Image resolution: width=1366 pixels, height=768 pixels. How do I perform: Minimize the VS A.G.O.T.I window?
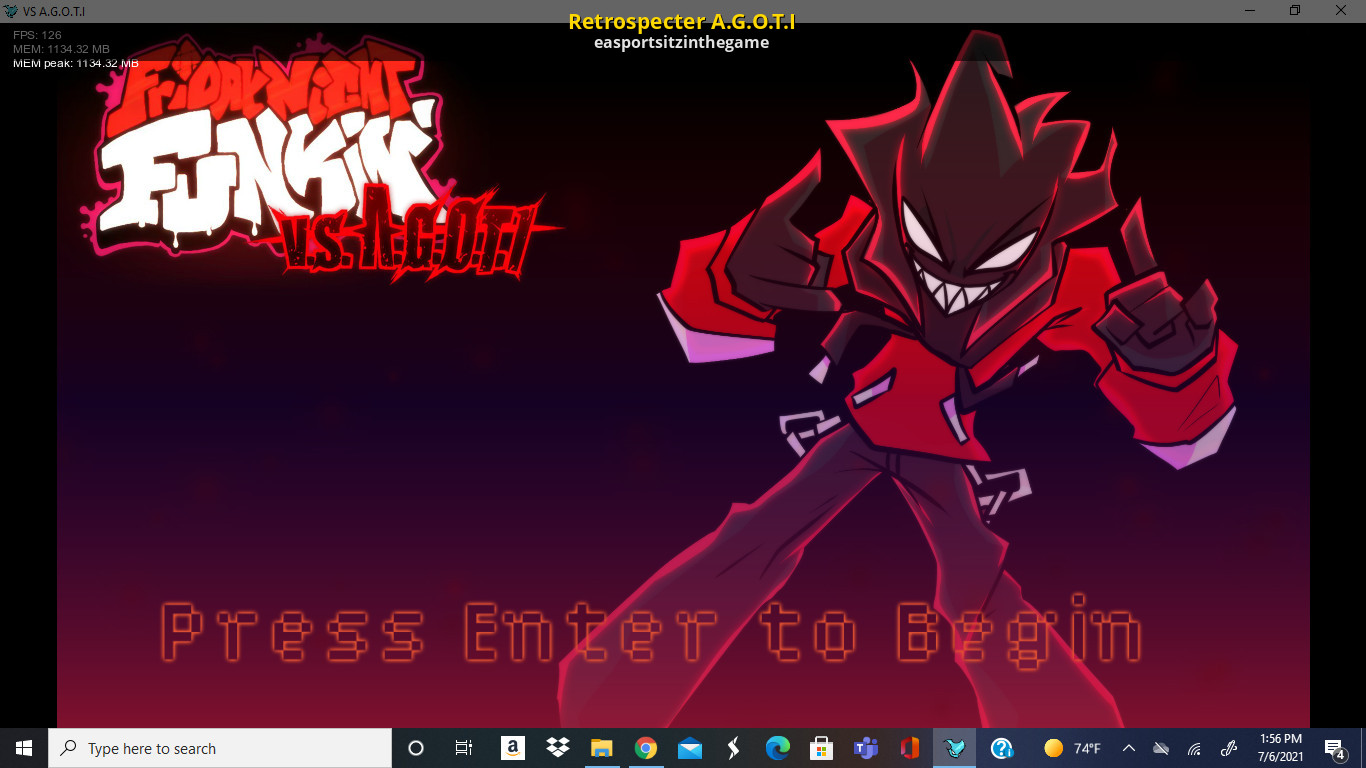click(1249, 10)
